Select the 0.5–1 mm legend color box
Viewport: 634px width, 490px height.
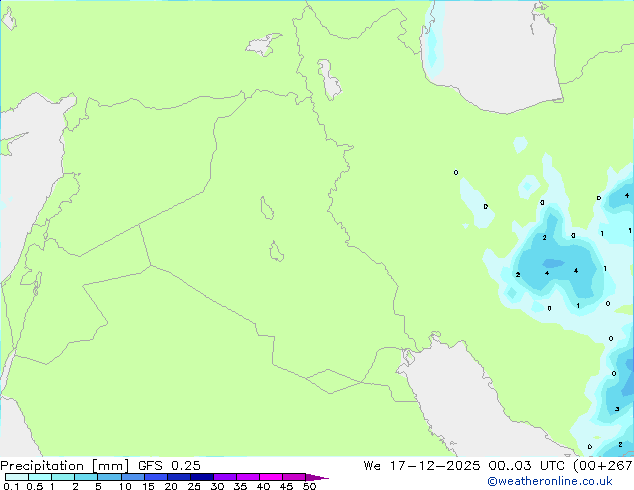pos(40,477)
